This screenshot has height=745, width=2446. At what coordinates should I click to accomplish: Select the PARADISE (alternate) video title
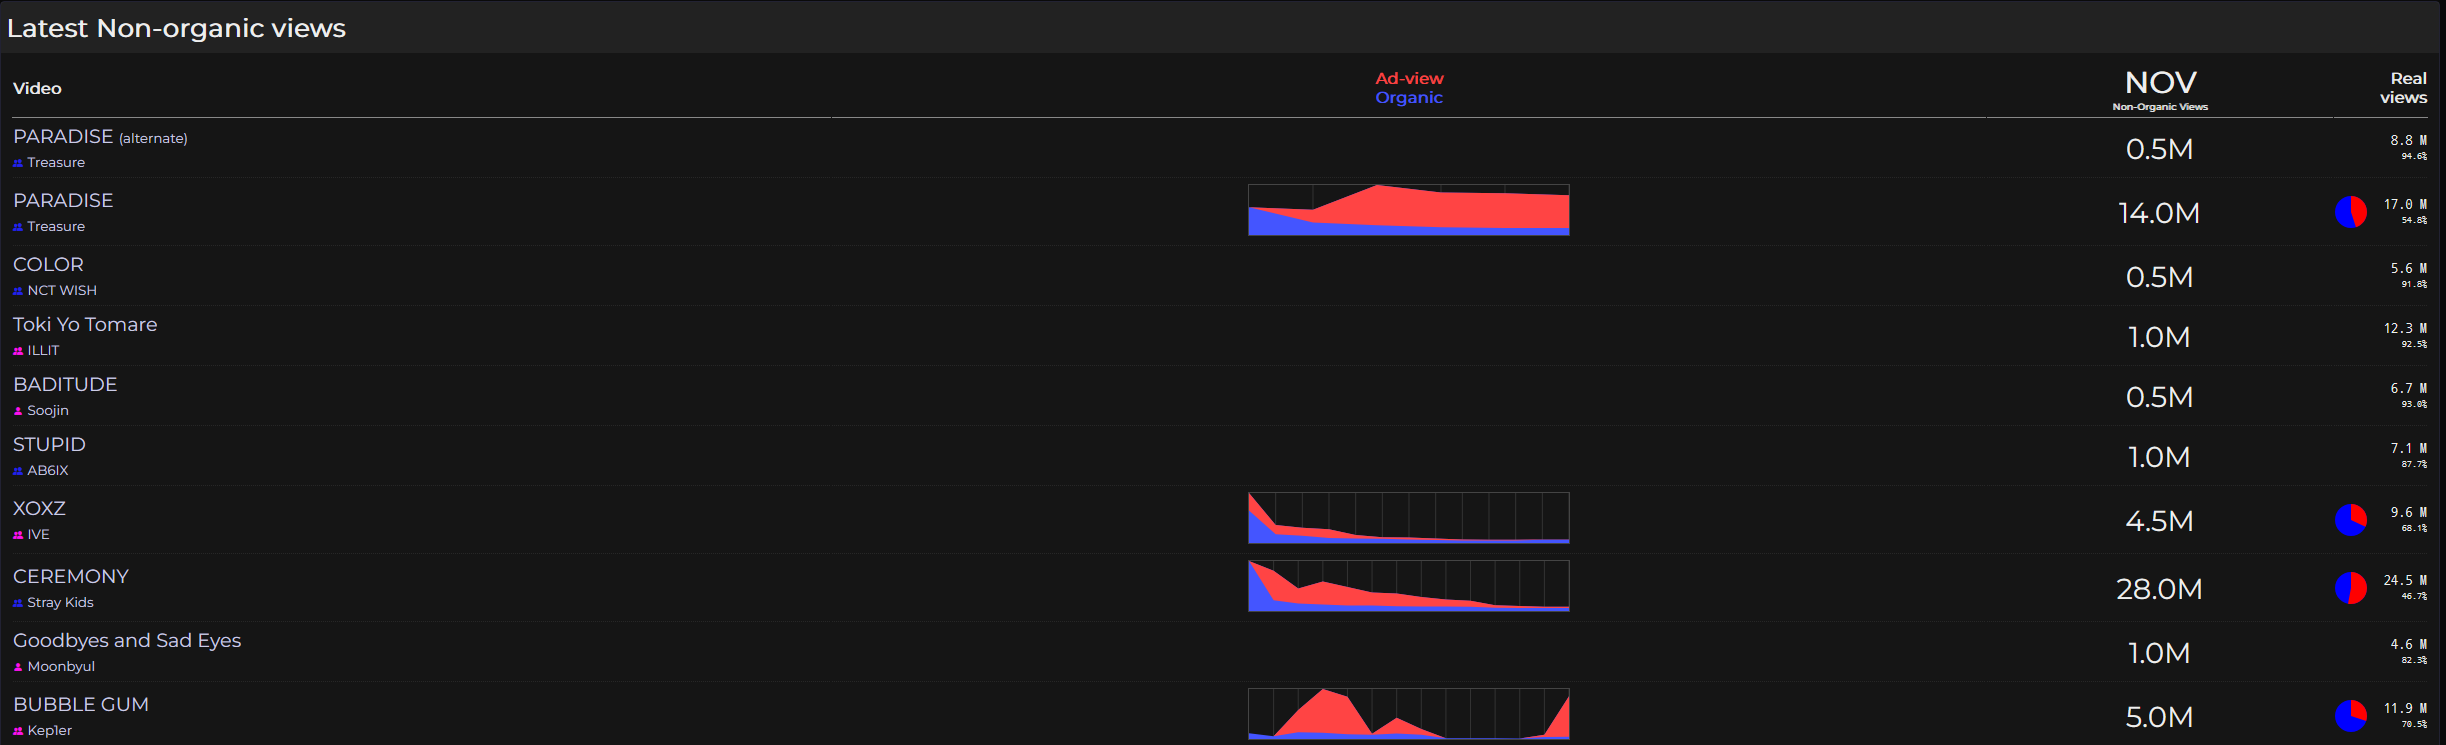[x=100, y=137]
